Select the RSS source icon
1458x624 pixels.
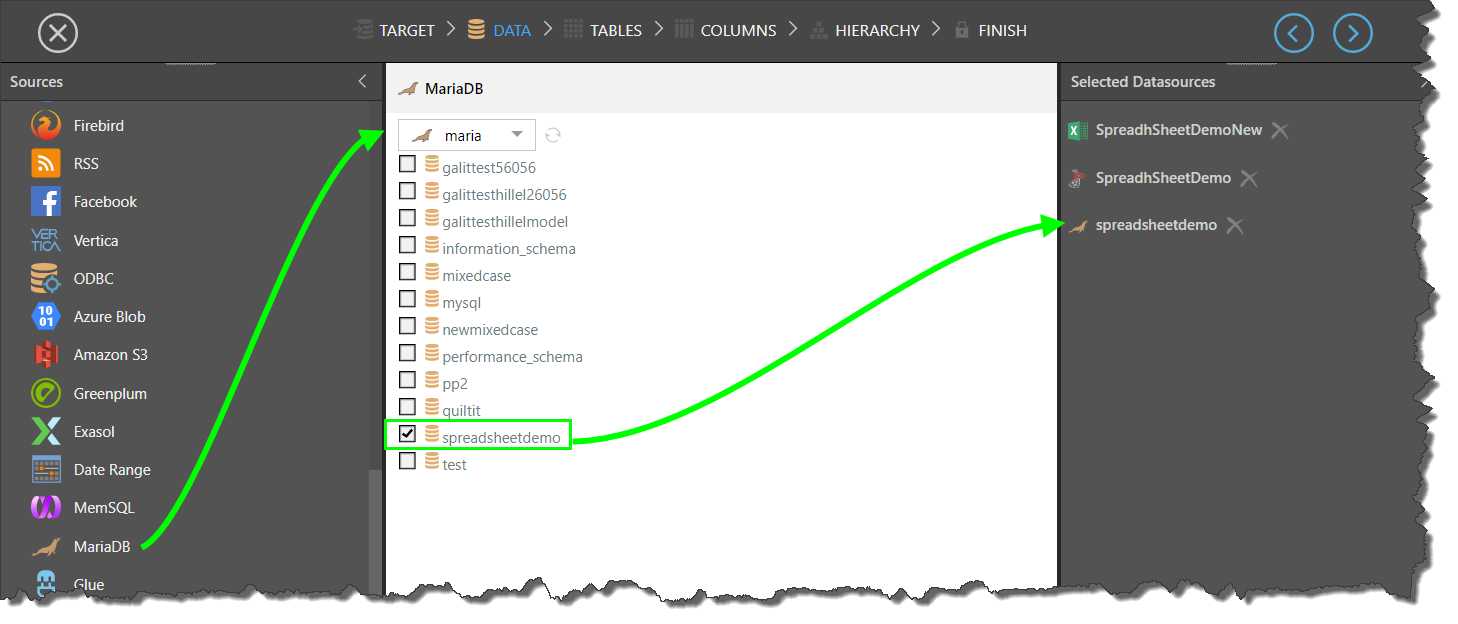point(46,163)
